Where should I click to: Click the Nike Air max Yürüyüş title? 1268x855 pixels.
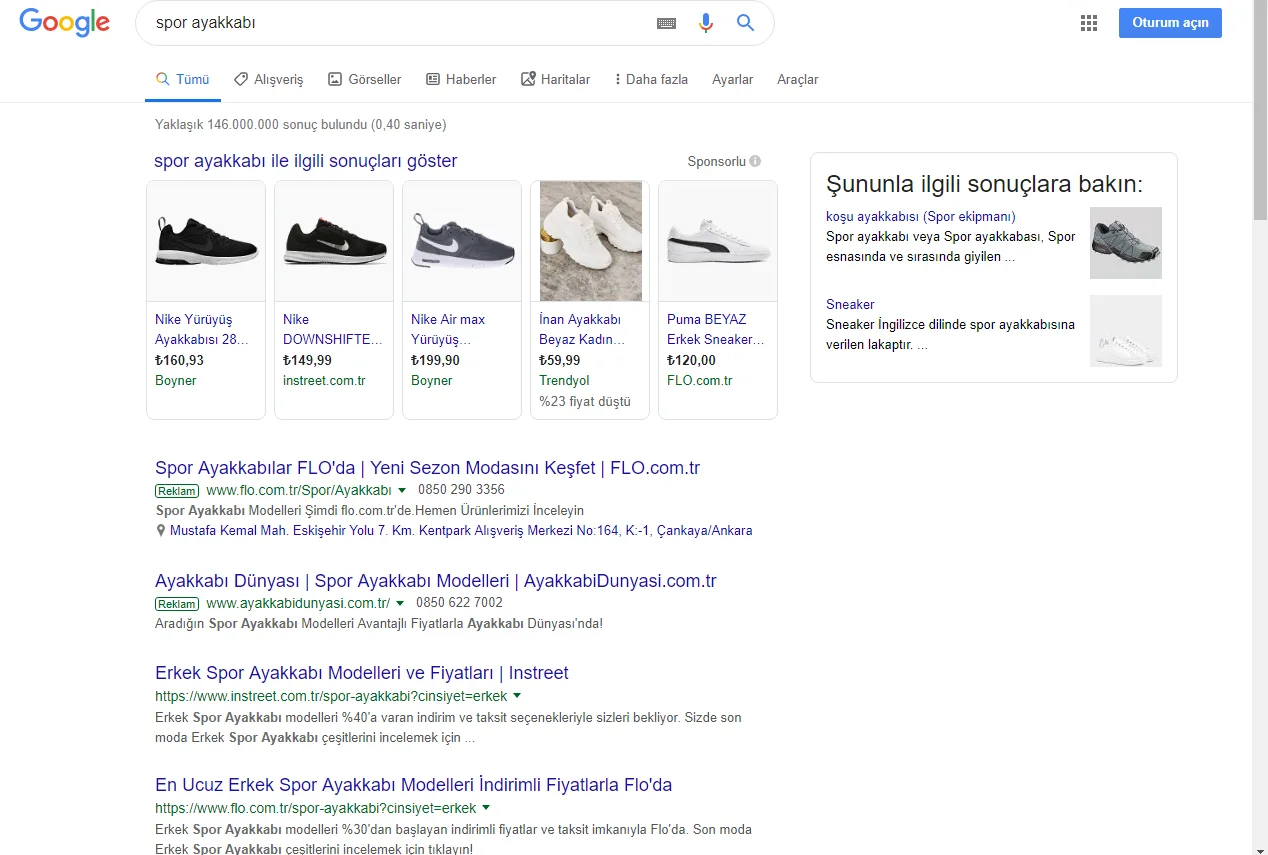point(448,329)
